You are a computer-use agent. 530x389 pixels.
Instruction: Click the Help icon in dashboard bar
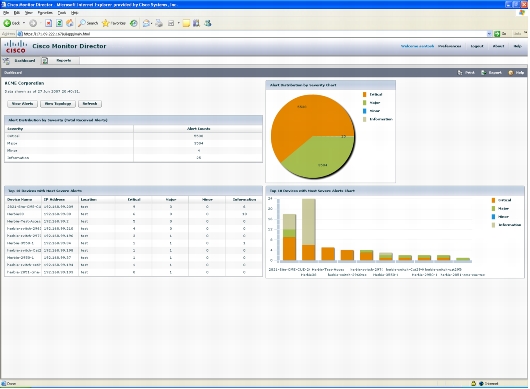[511, 73]
